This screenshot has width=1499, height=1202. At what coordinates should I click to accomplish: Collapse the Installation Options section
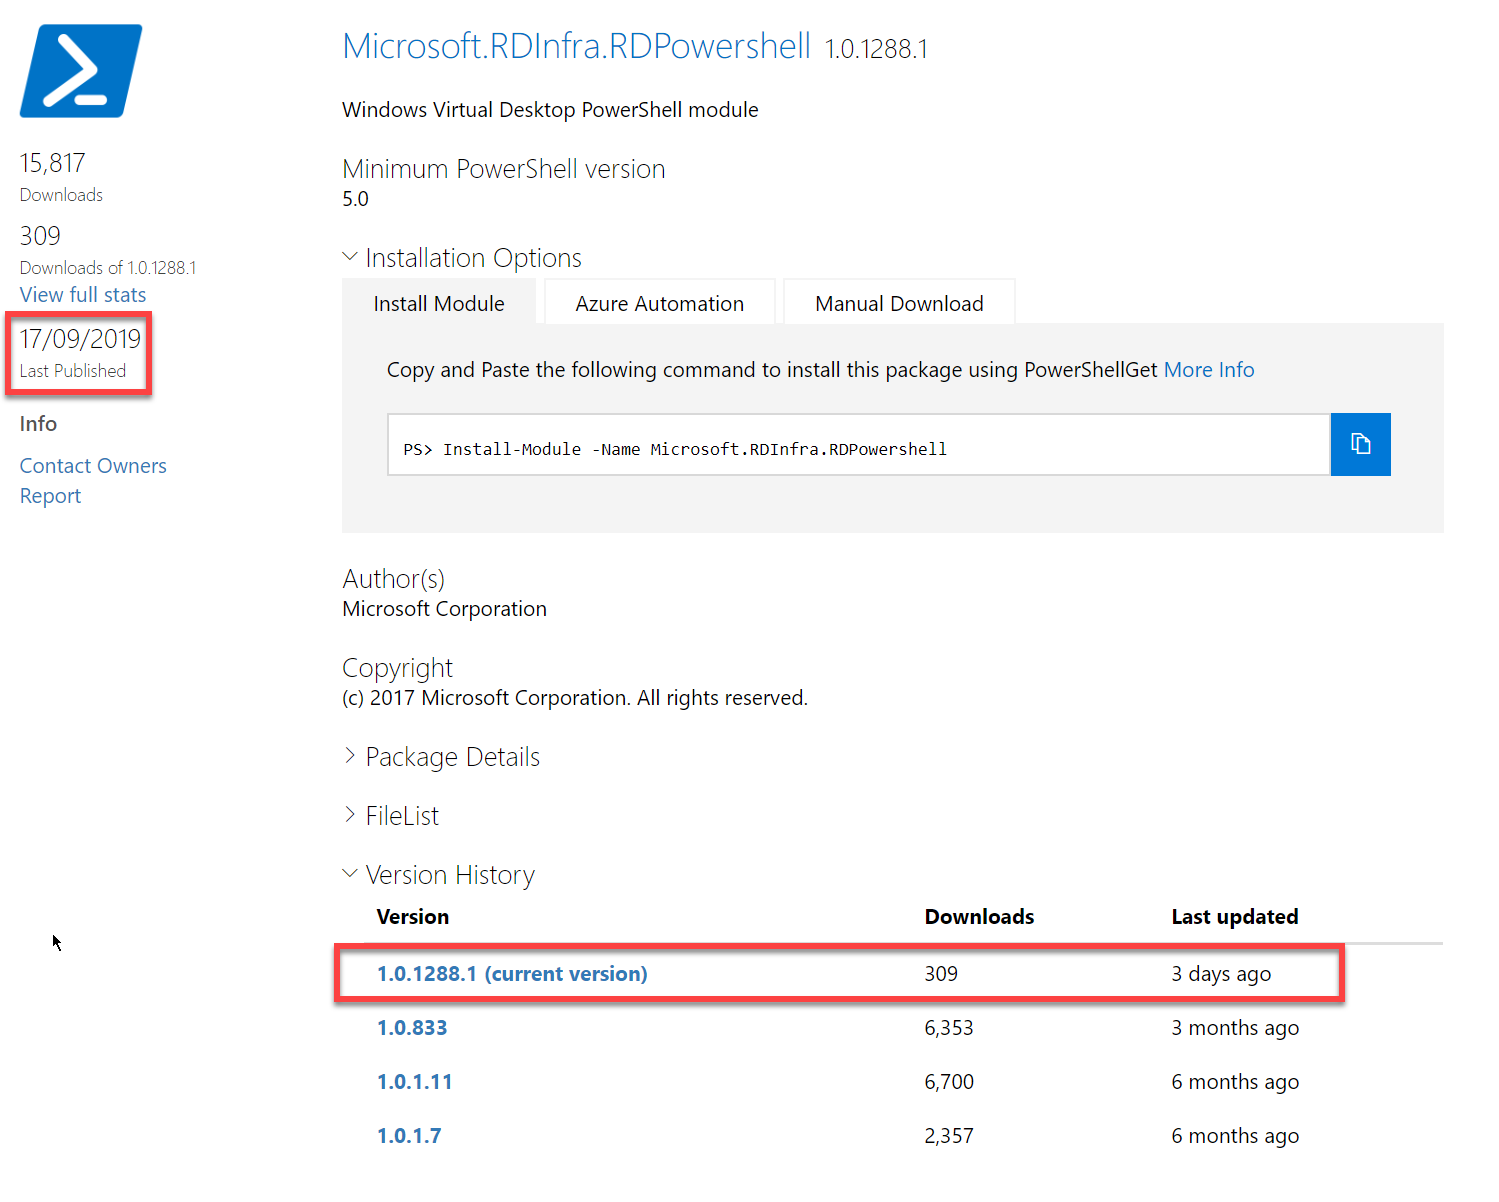click(x=462, y=258)
